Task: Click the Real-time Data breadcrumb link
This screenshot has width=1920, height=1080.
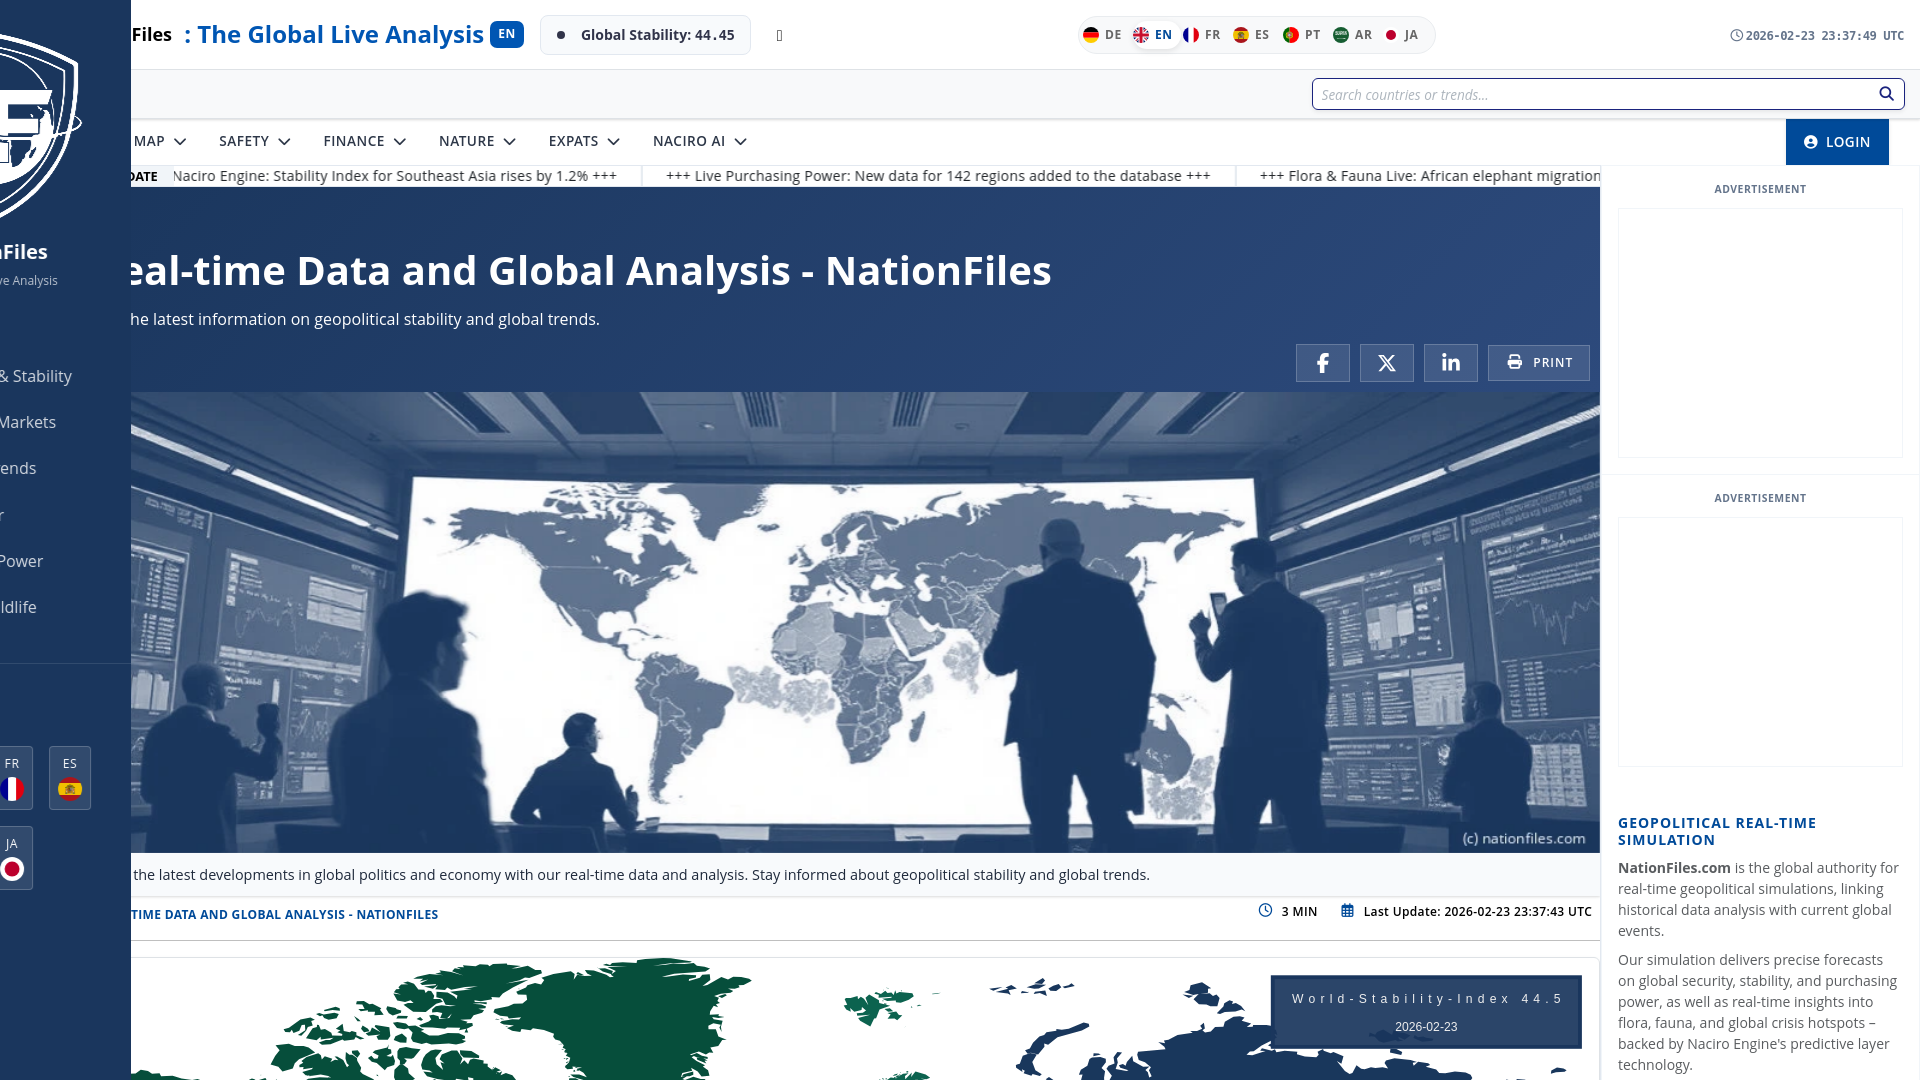Action: (284, 914)
